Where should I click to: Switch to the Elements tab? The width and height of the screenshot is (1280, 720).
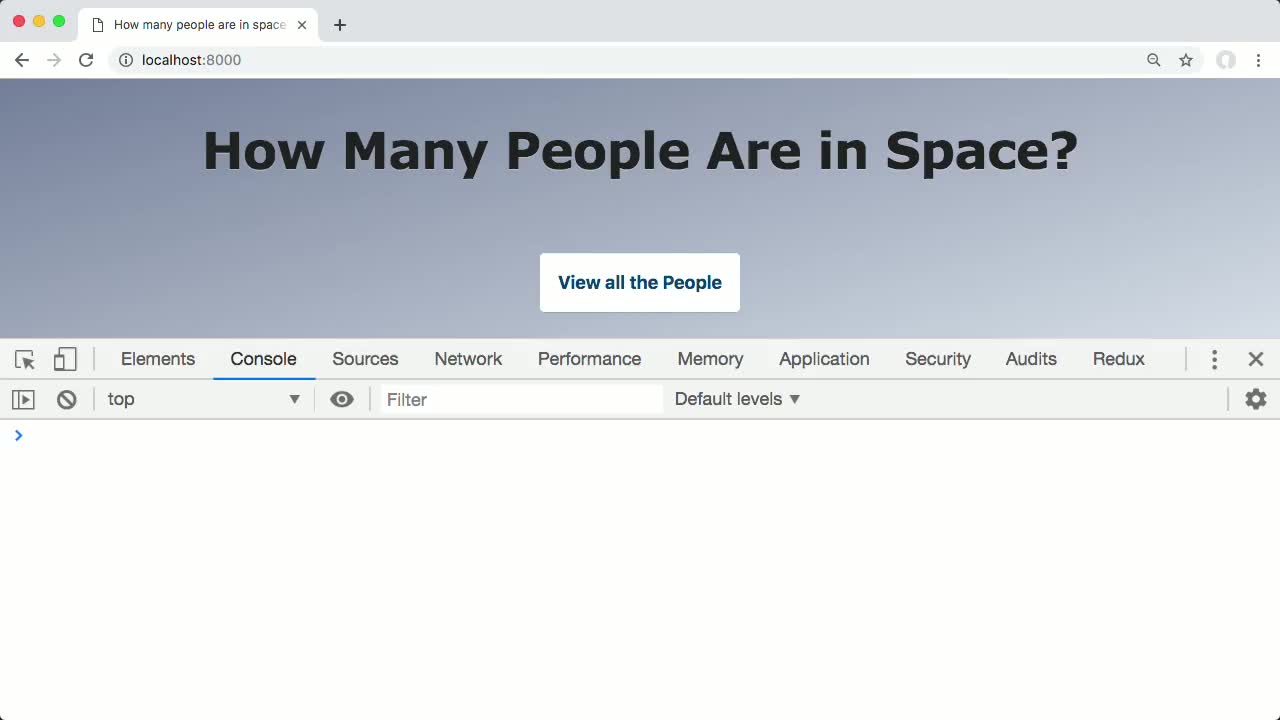coord(158,359)
